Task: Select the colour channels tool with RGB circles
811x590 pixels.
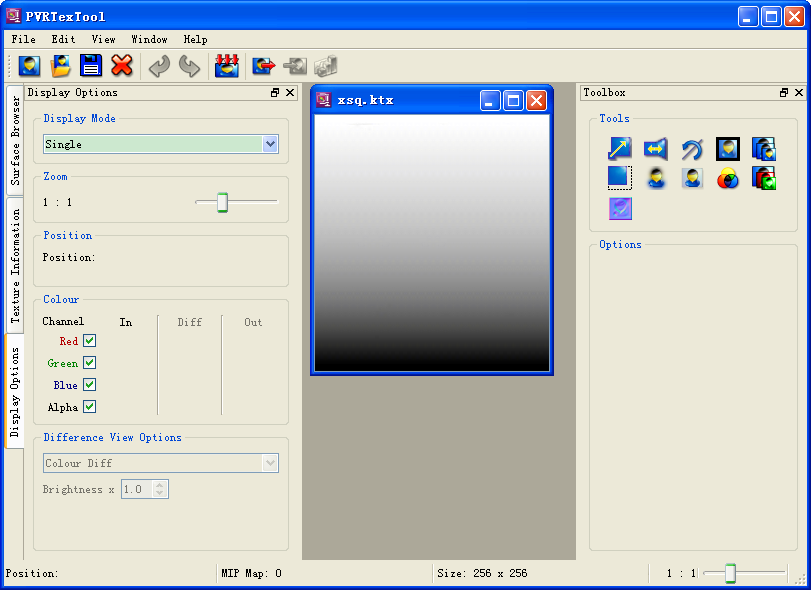Action: pos(728,178)
